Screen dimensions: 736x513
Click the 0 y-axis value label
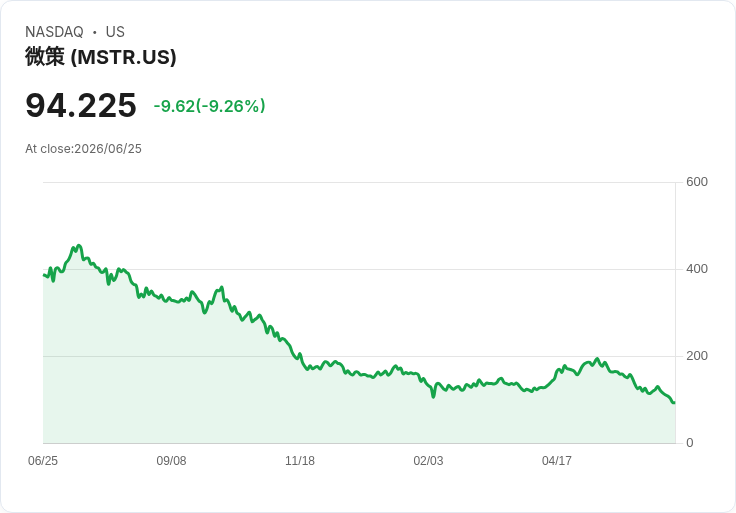(x=690, y=443)
